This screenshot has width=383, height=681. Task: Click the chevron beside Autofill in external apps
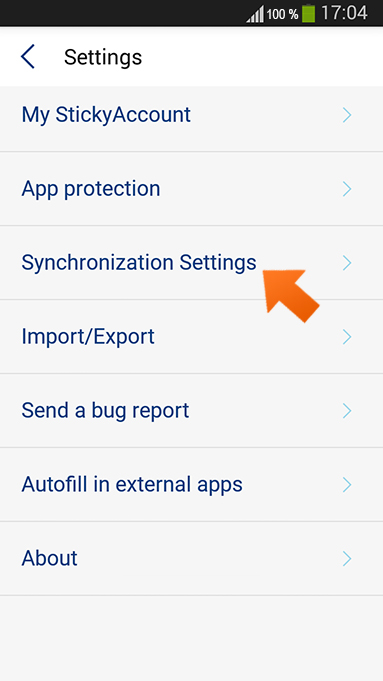pos(347,484)
